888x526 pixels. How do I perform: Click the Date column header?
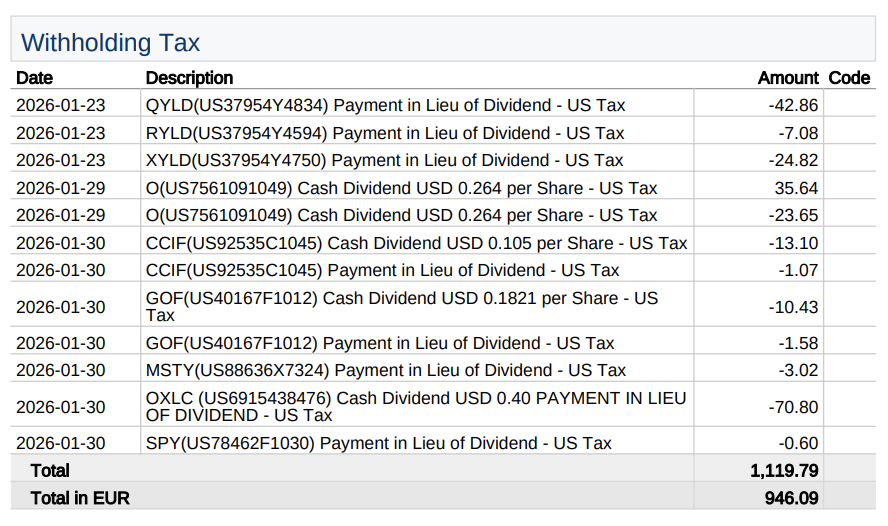(35, 78)
